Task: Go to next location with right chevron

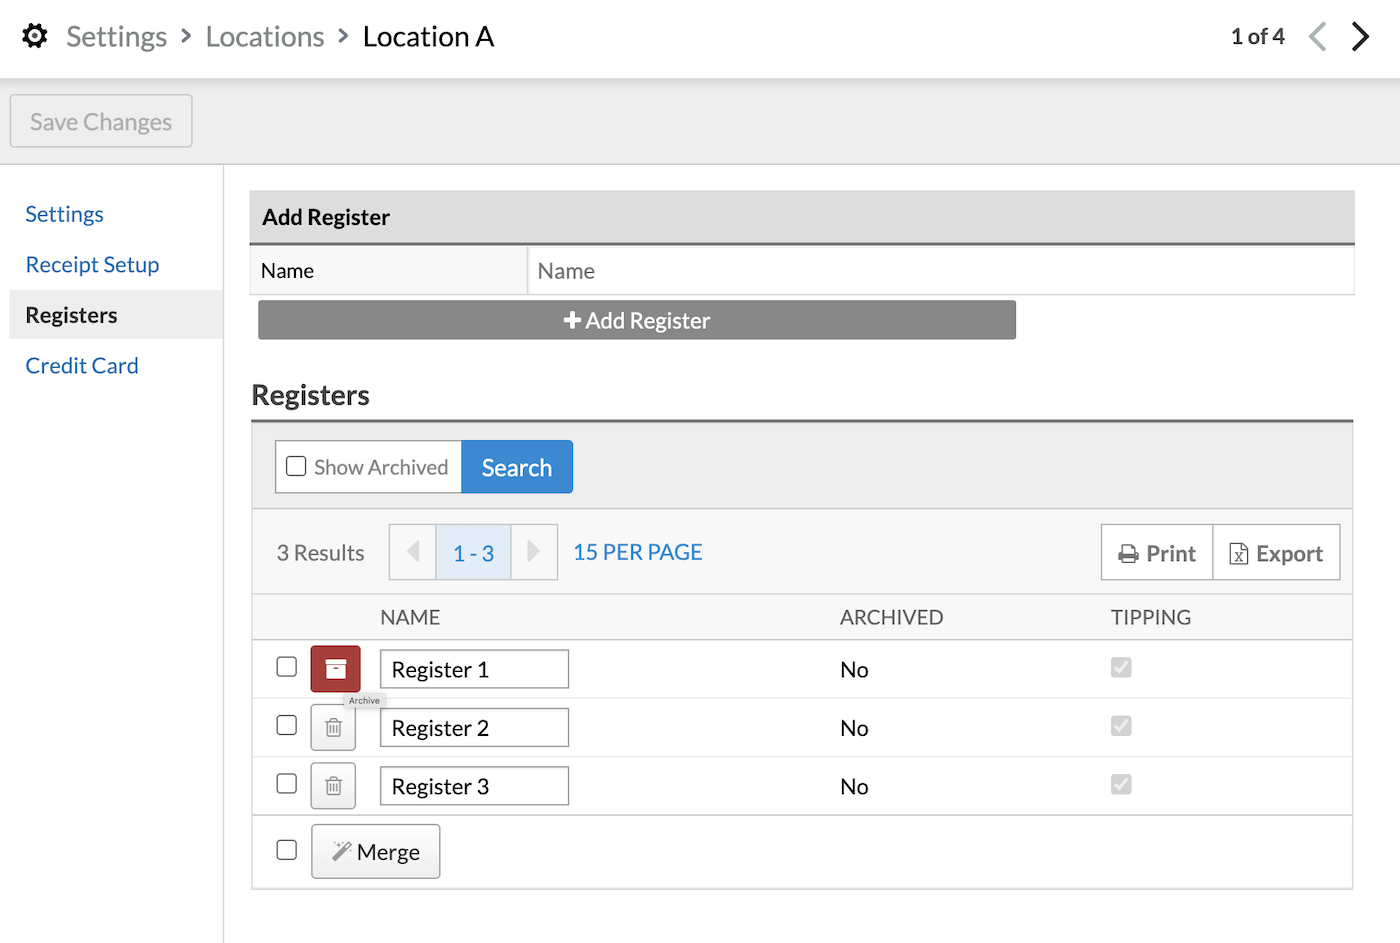Action: (1360, 37)
